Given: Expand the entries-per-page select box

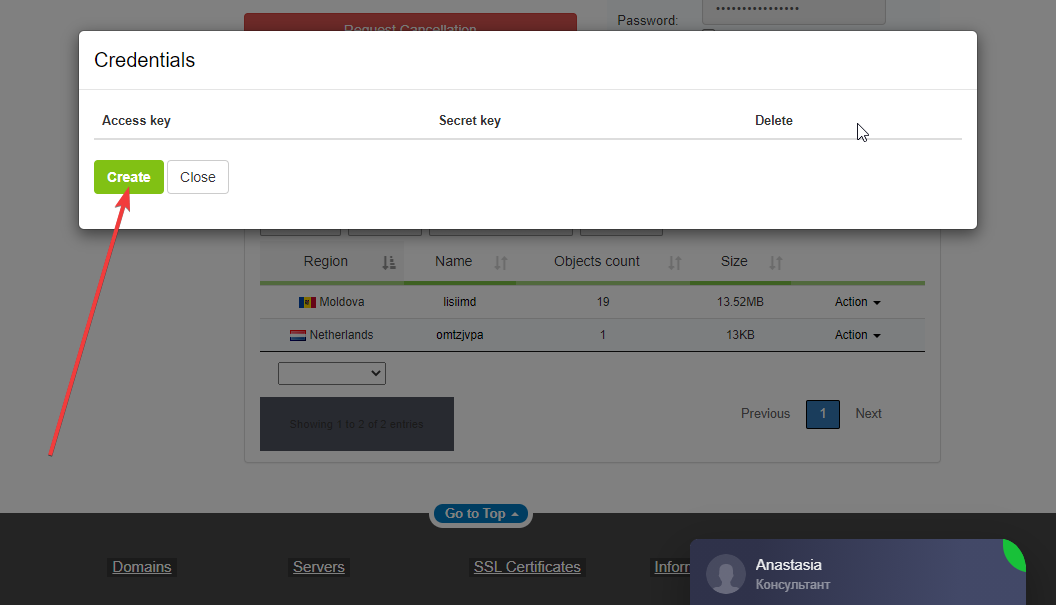Looking at the screenshot, I should tap(332, 373).
